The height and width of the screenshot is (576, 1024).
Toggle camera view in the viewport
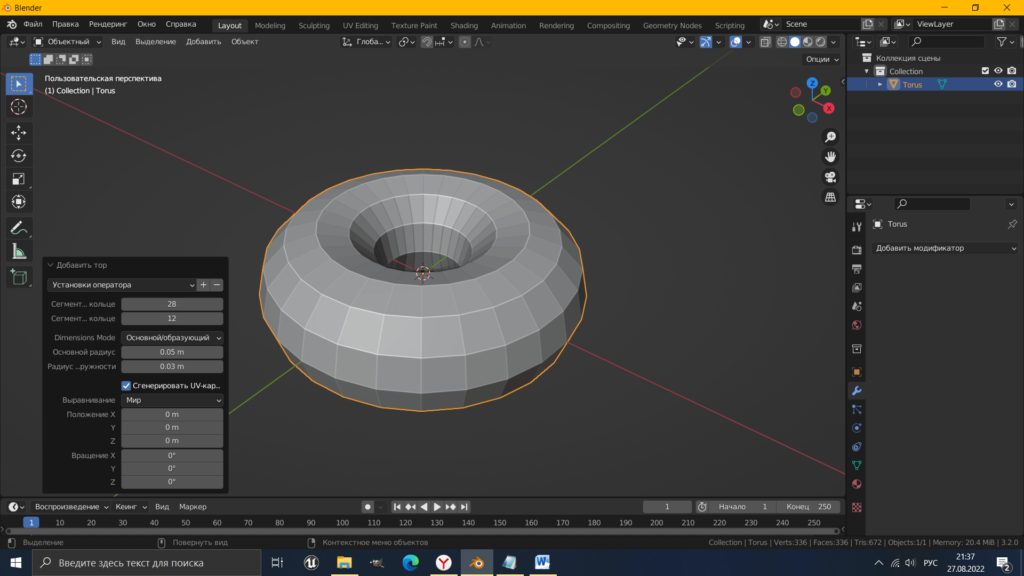point(830,177)
